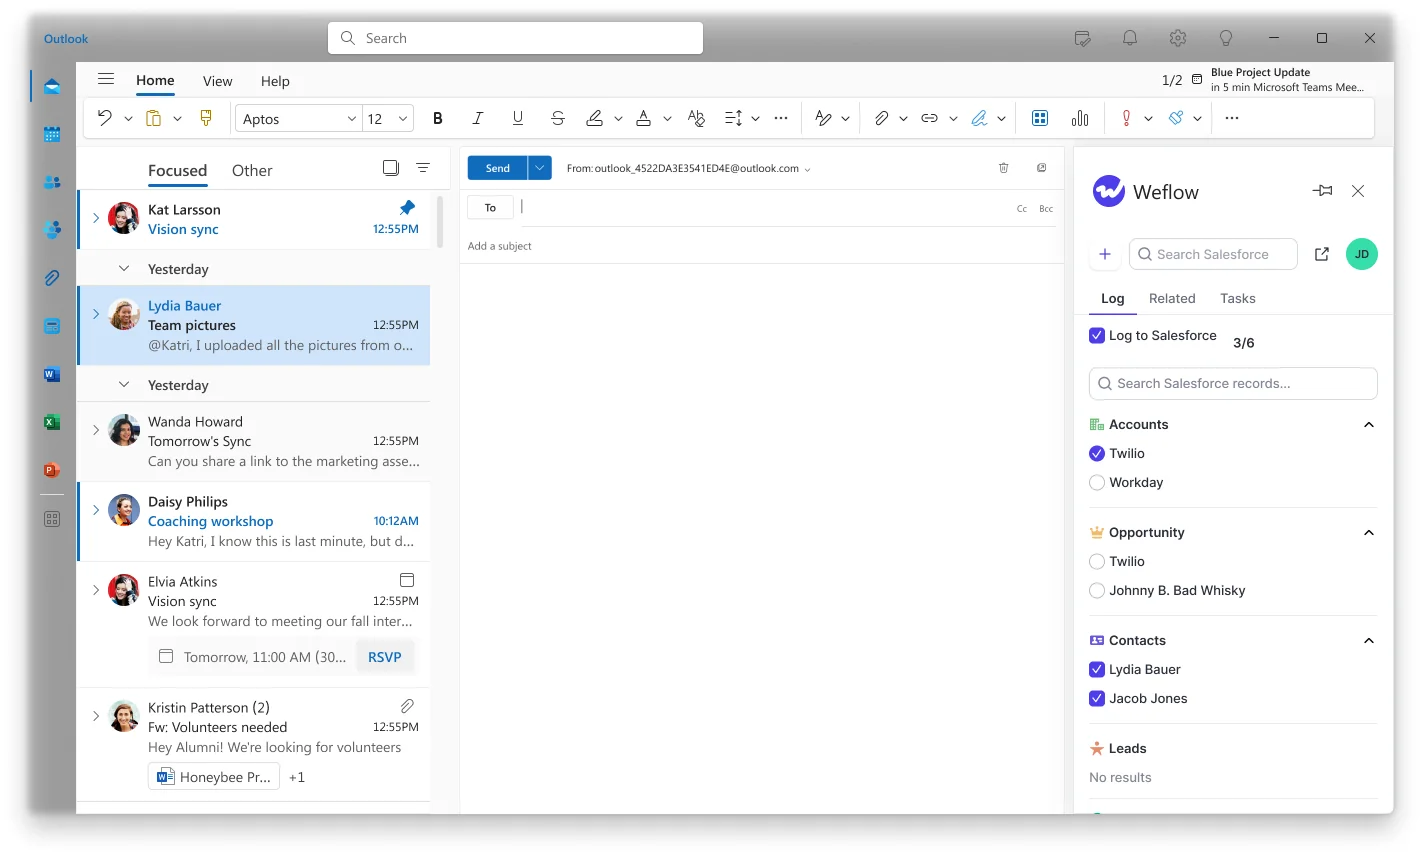
Task: Select the Twilio opportunity
Action: (x=1097, y=561)
